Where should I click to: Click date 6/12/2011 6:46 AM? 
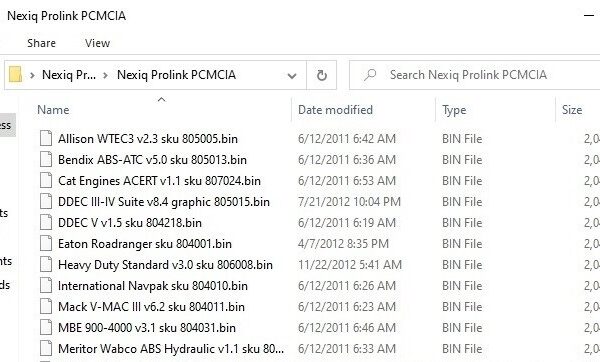coord(347,328)
